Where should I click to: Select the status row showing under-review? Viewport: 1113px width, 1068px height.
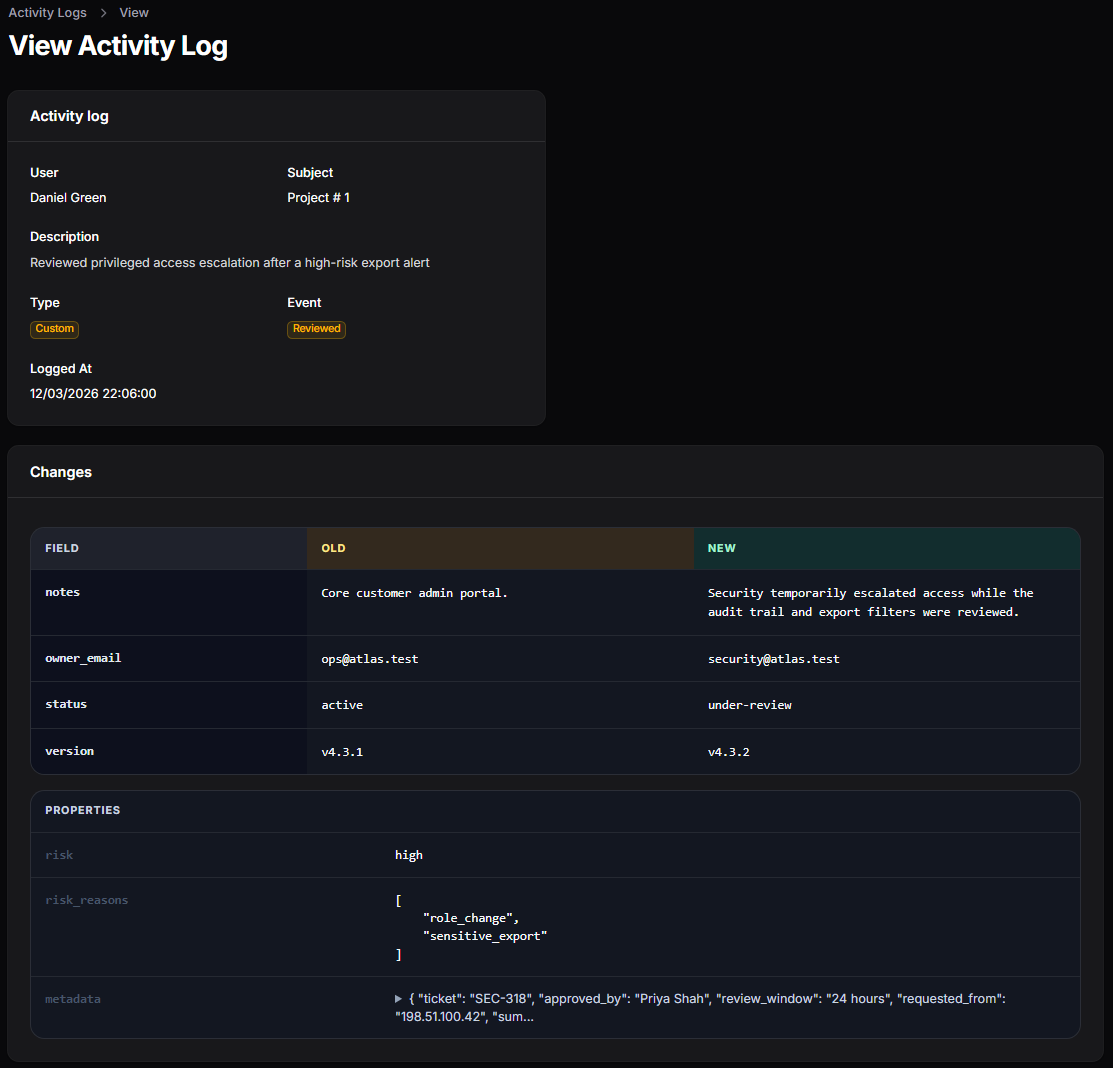pyautogui.click(x=750, y=704)
